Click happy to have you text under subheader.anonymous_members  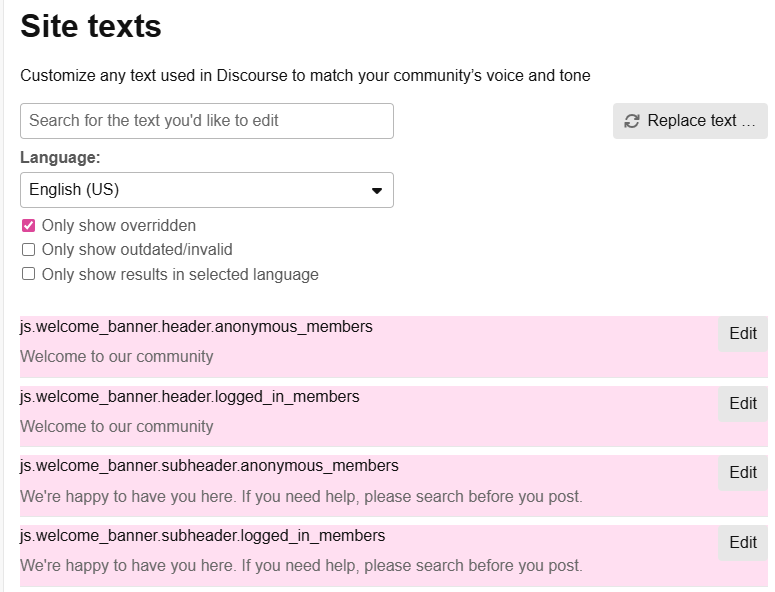click(301, 496)
